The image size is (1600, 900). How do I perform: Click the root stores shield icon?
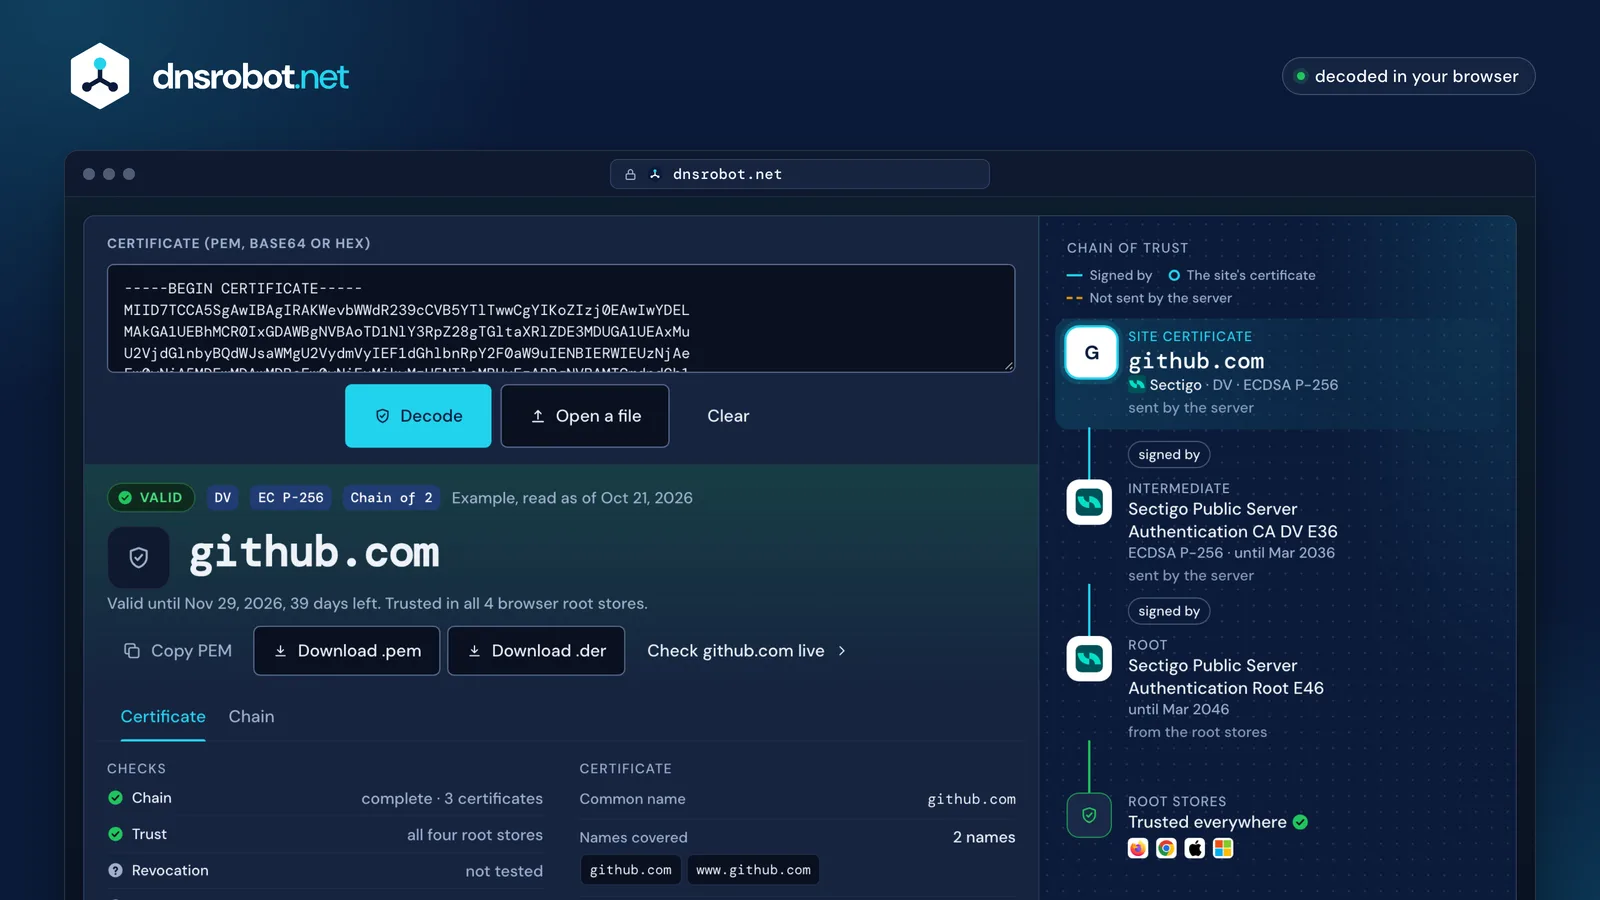click(x=1089, y=815)
